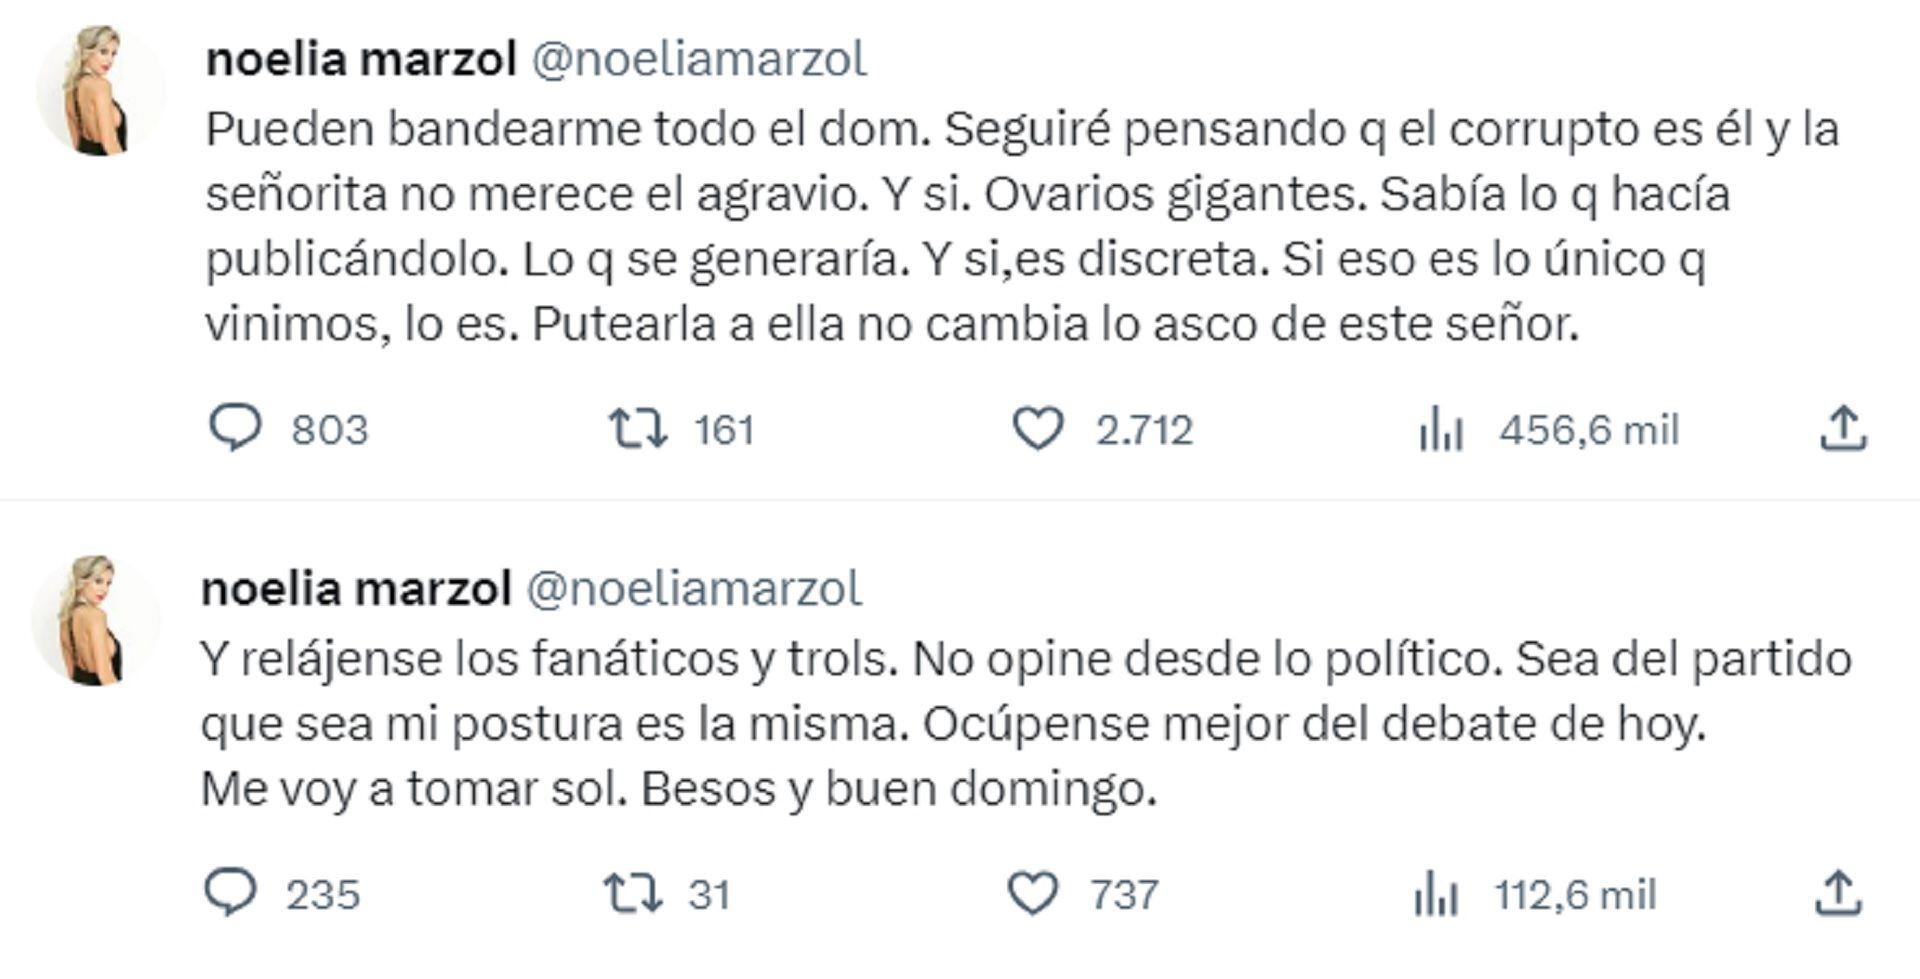Open second tweet text starting 'Y relájense'
The height and width of the screenshot is (979, 1920).
pos(1000,723)
